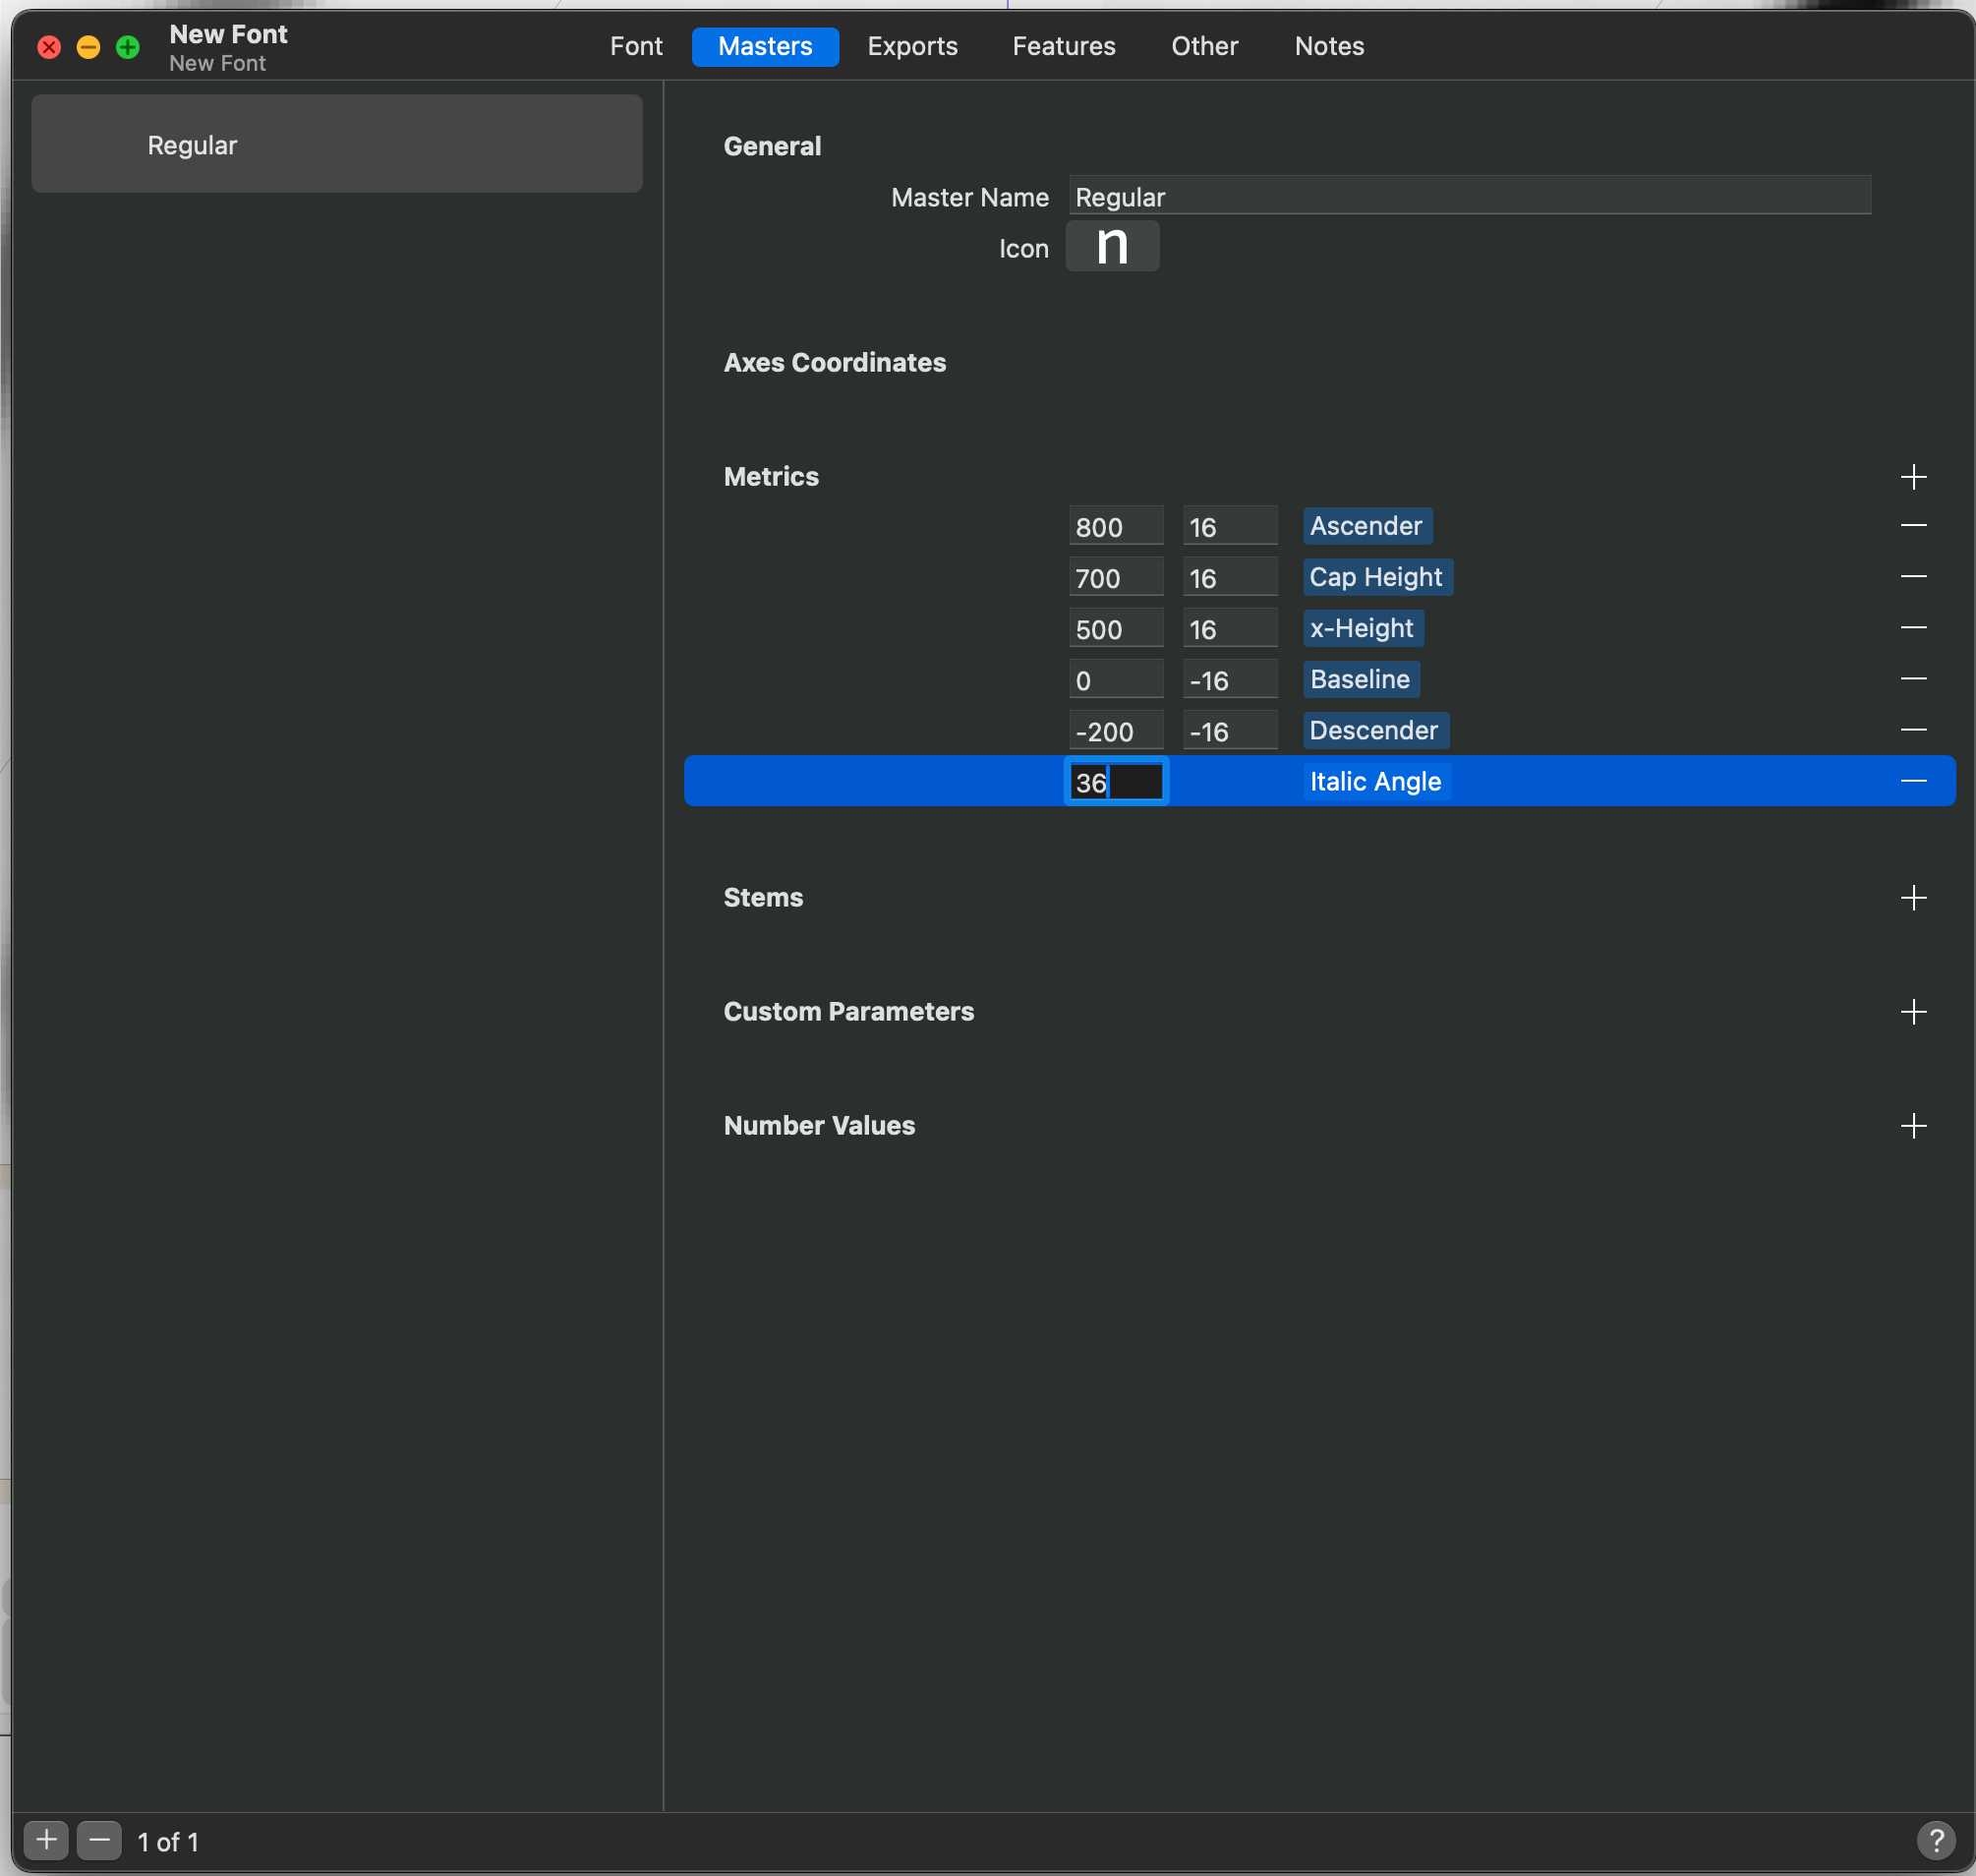Choose master icon showing letter n
This screenshot has height=1876, width=1976.
pos(1112,246)
